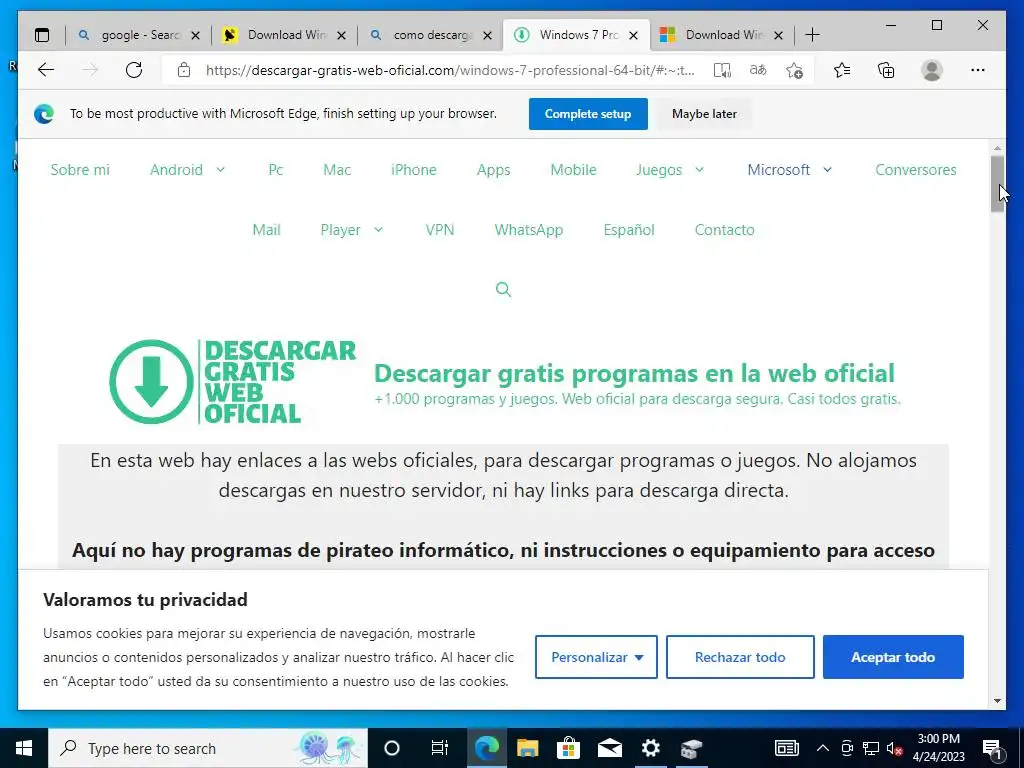
Task: Close the como descarga tab
Action: 487,35
